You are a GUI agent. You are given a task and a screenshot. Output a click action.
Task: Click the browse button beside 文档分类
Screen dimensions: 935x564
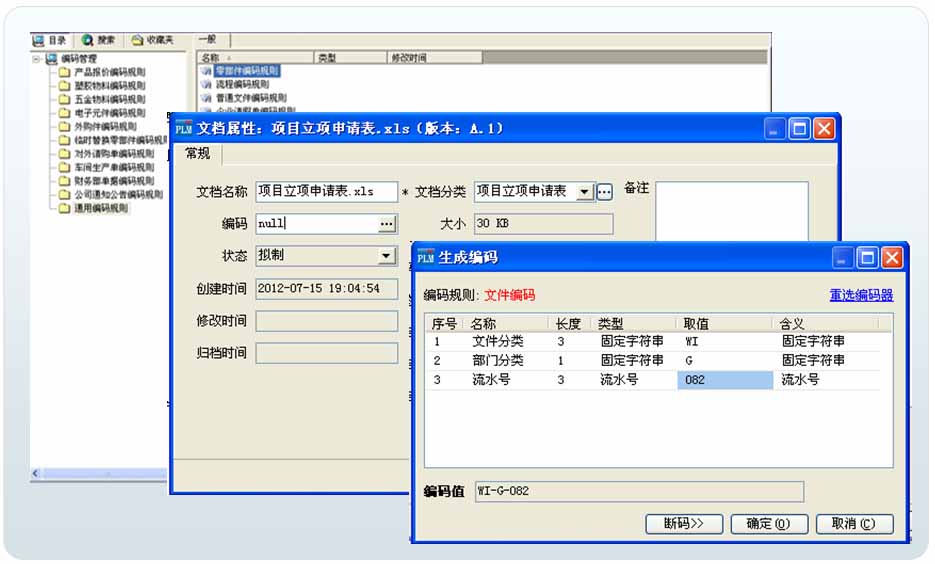coord(604,192)
